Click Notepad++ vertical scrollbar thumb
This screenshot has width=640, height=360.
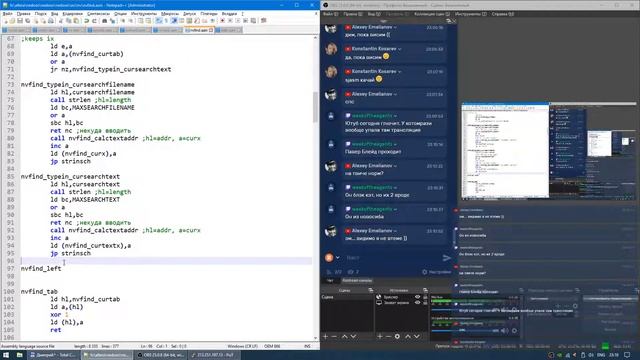315,107
